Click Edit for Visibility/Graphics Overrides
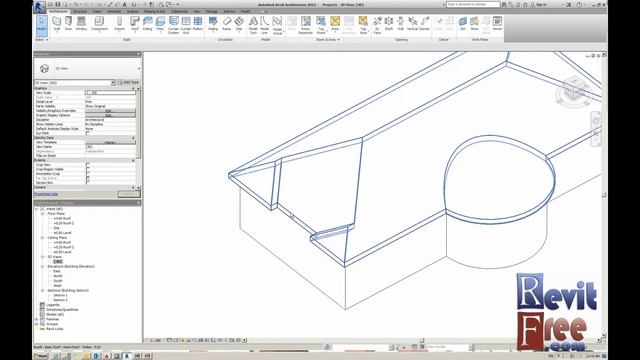This screenshot has width=640, height=360. click(x=110, y=111)
